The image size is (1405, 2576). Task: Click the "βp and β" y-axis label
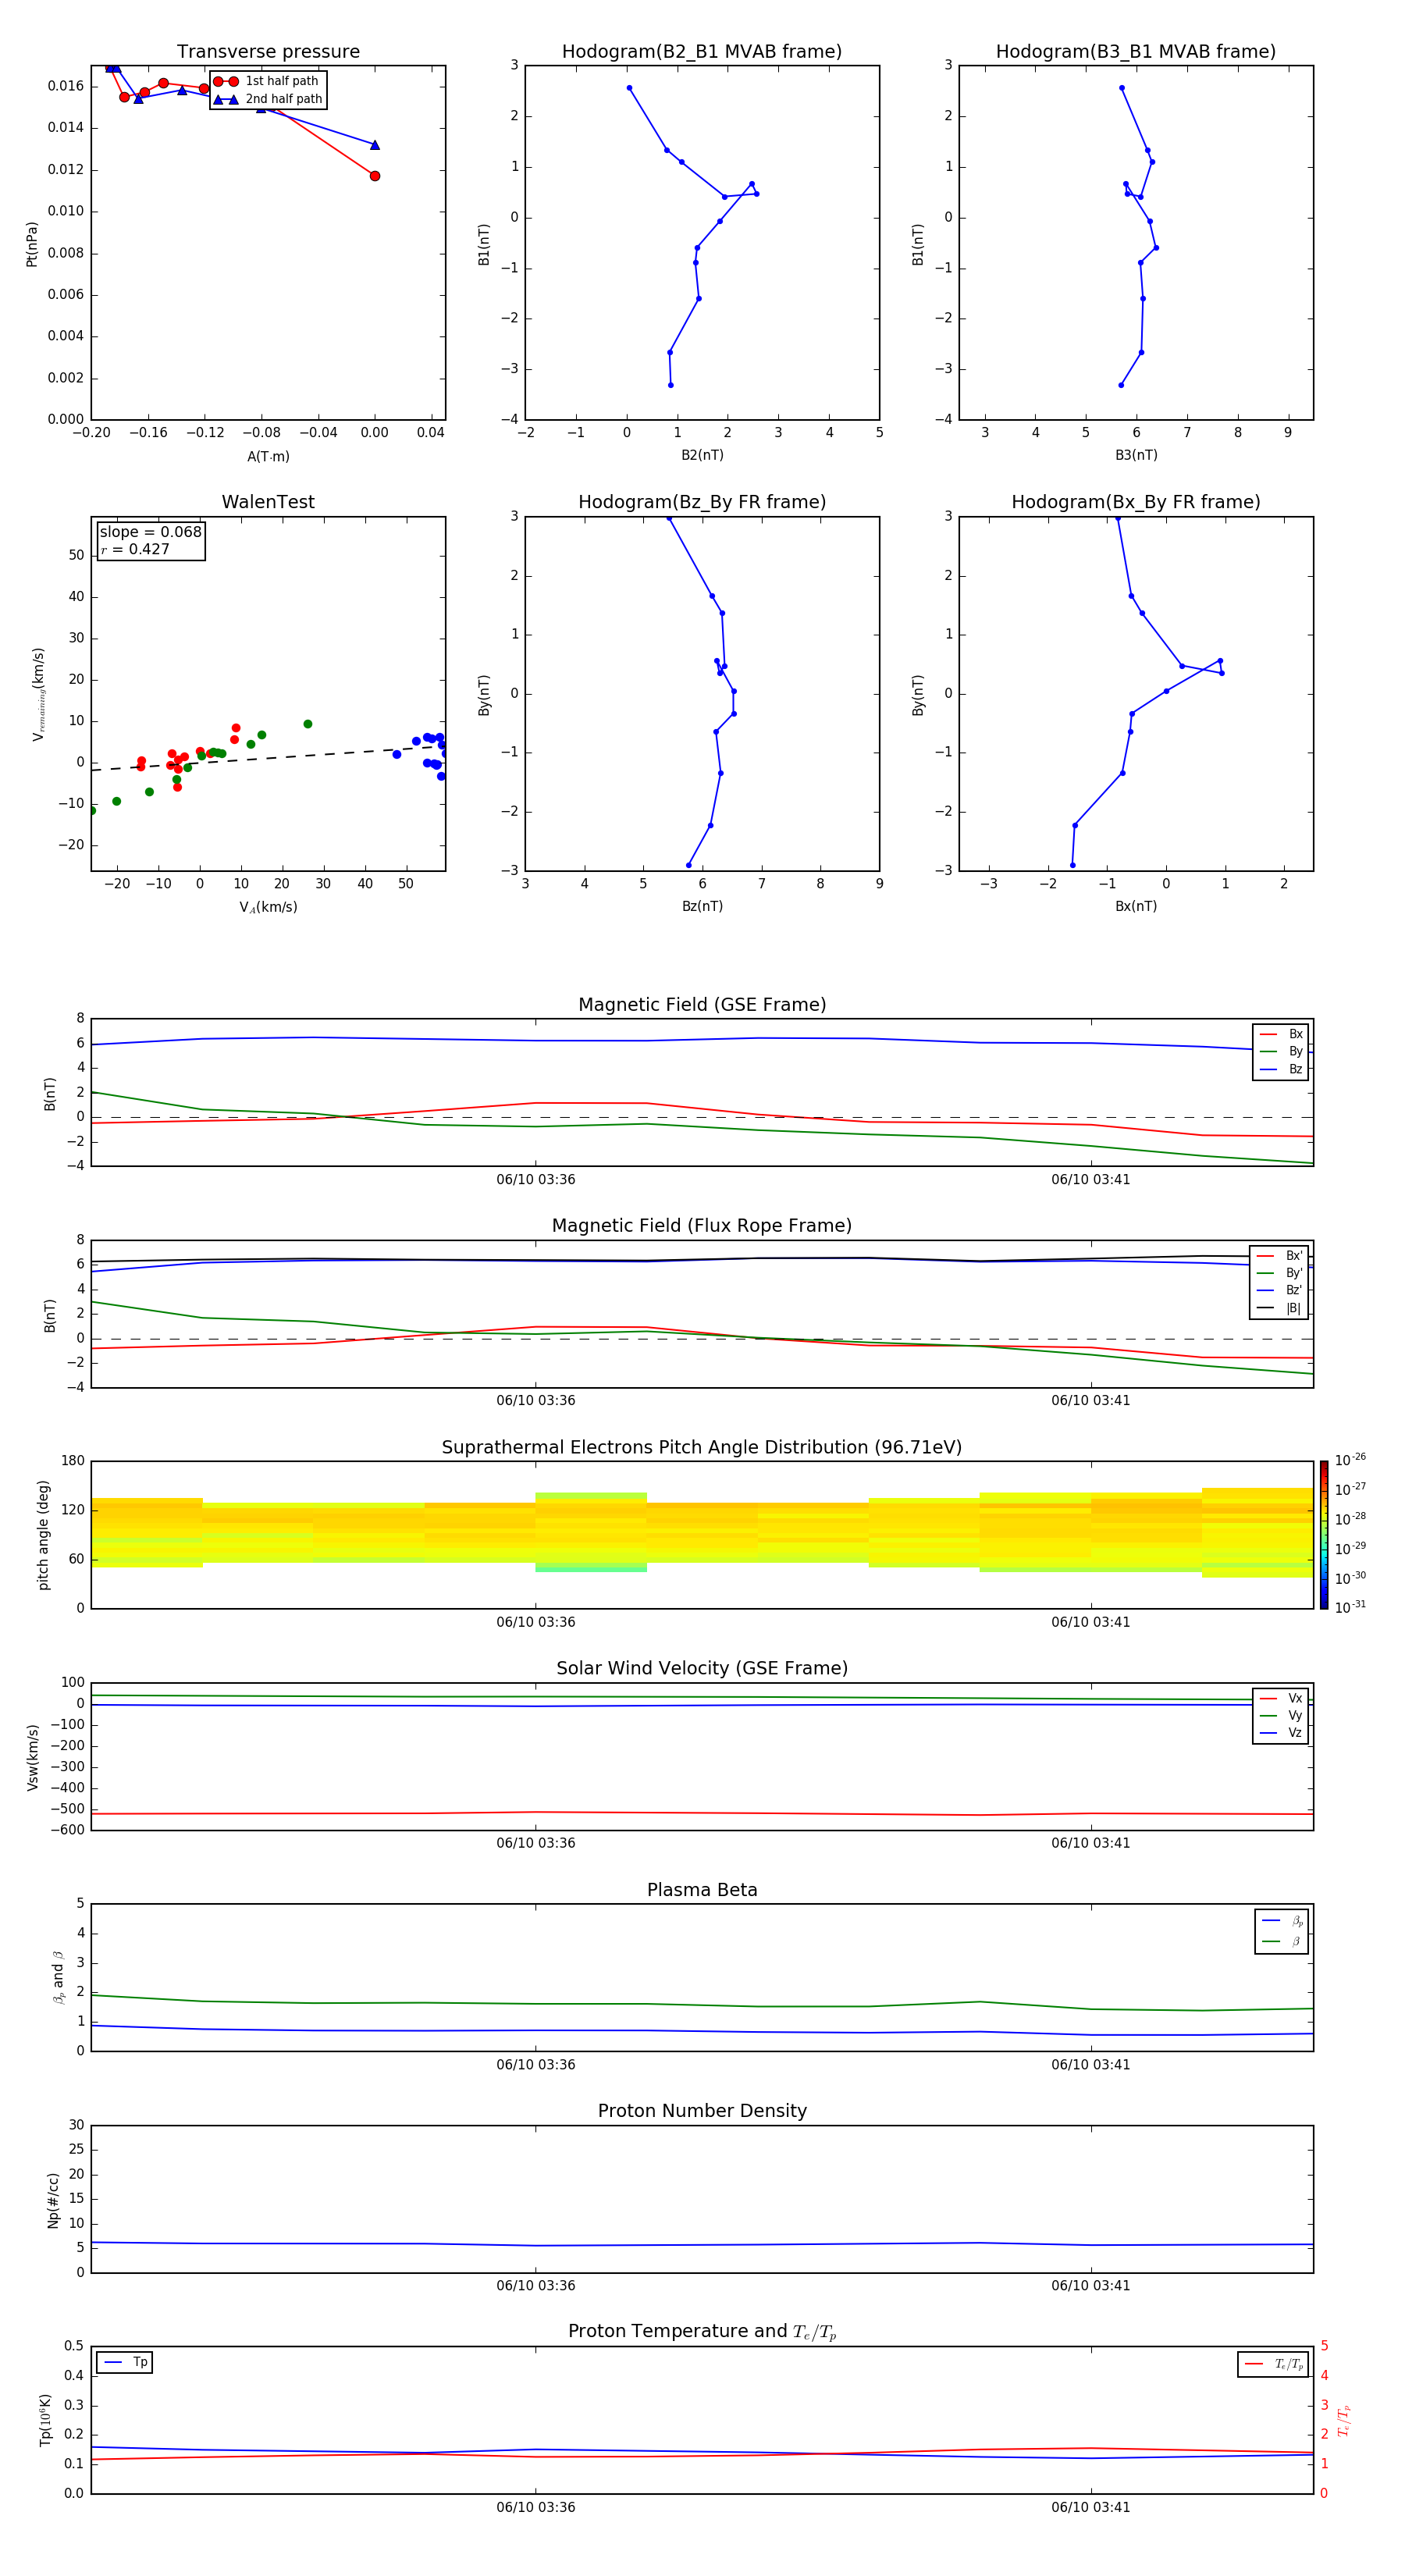coord(58,1977)
